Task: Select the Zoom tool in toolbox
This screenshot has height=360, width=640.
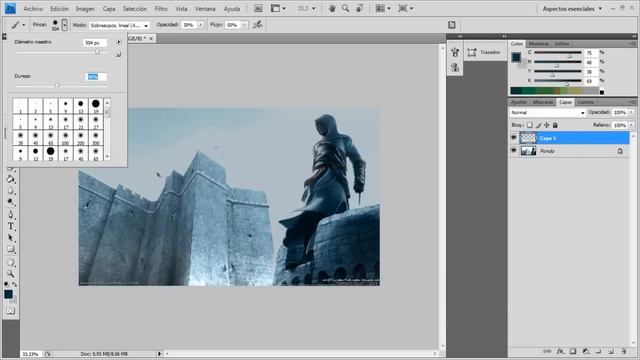Action: 11,274
